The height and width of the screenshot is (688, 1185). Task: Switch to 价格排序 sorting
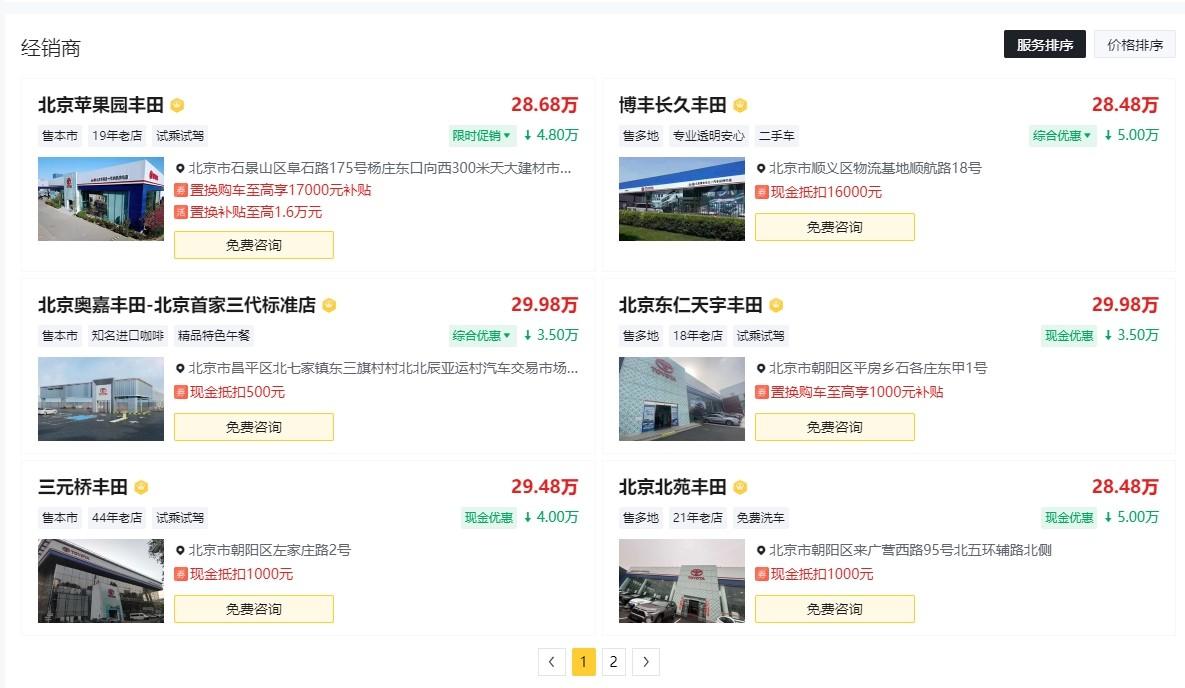[x=1134, y=45]
